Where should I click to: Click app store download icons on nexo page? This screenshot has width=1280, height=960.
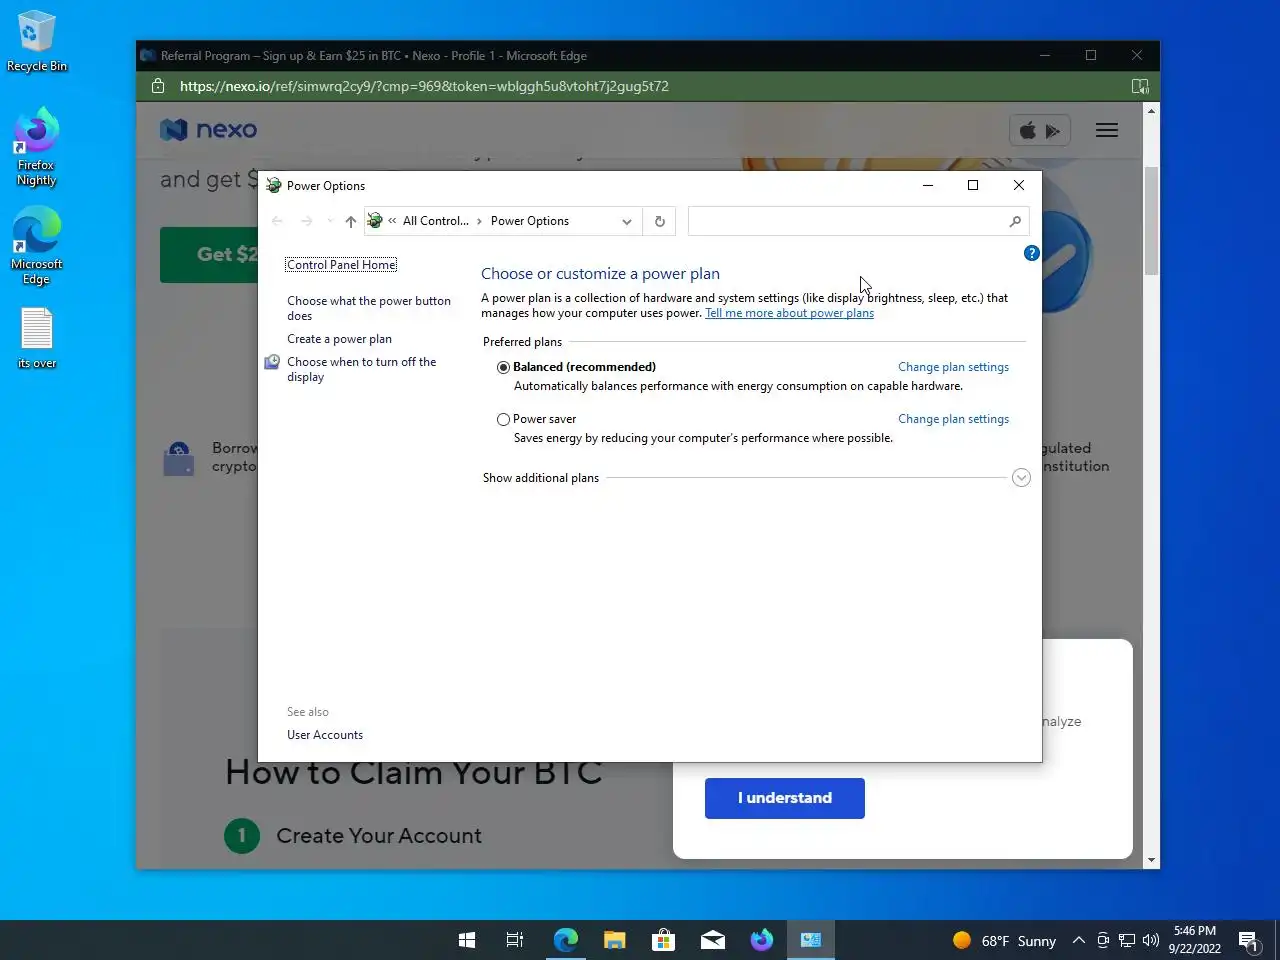1040,130
